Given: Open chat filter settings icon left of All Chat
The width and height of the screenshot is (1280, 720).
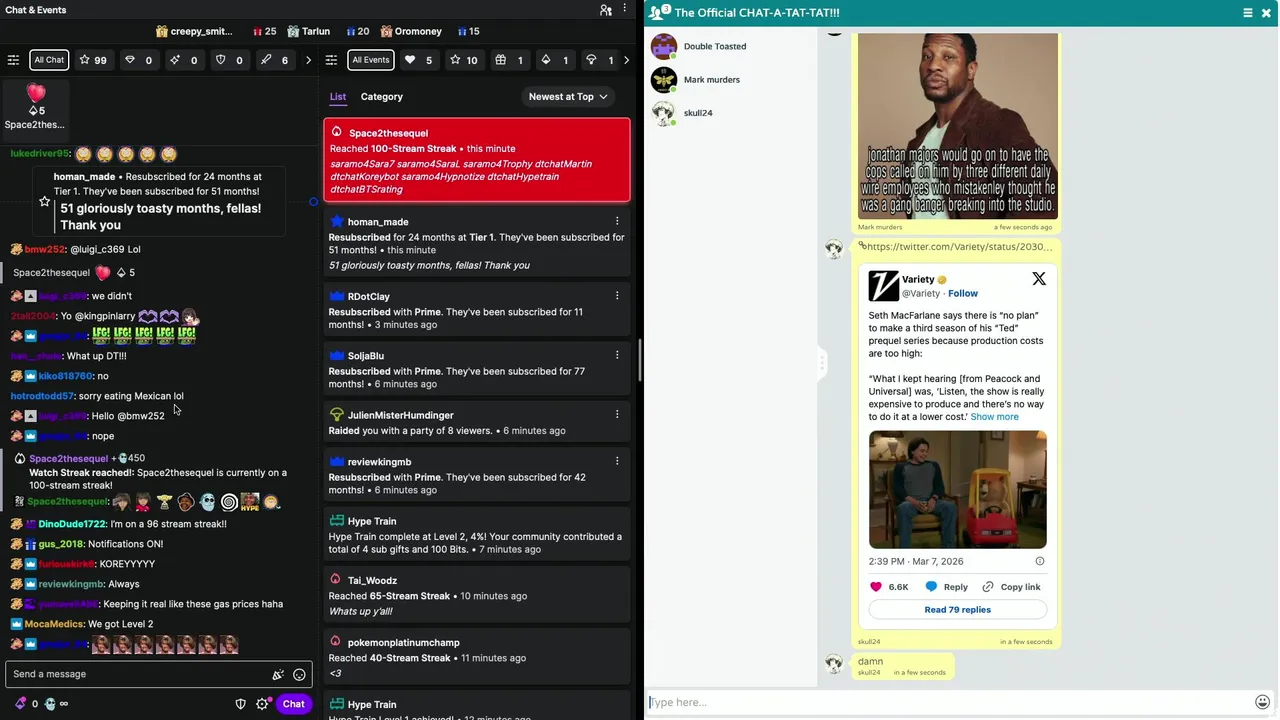Looking at the screenshot, I should point(14,60).
